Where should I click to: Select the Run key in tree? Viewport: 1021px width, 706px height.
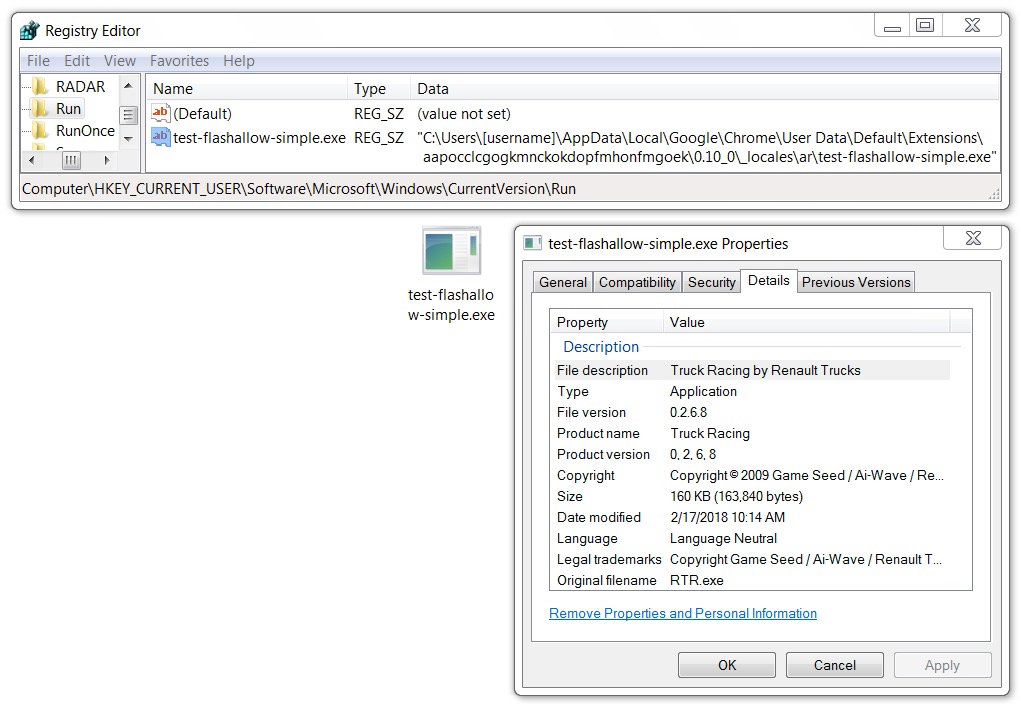[x=68, y=109]
